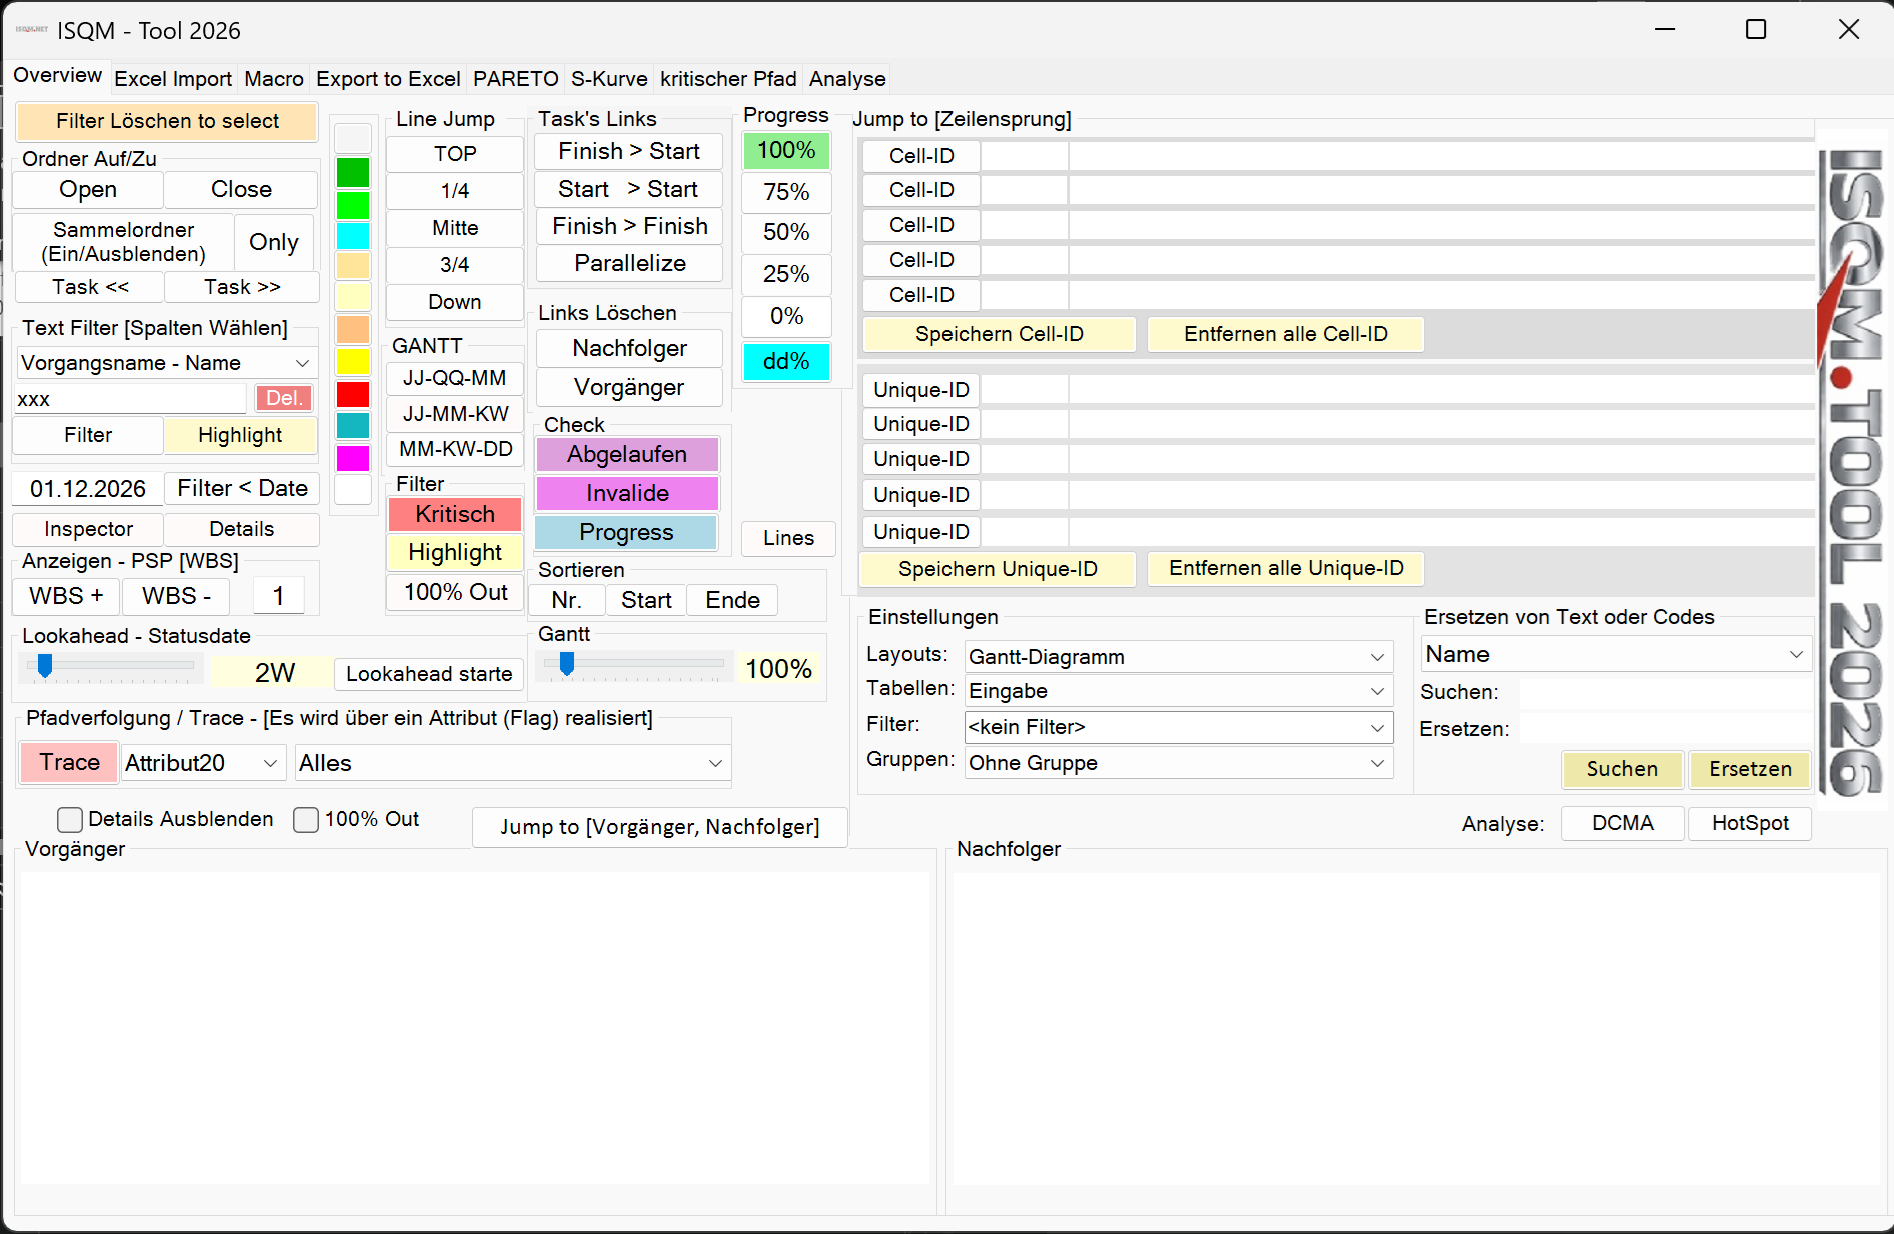Image resolution: width=1894 pixels, height=1234 pixels.
Task: Click the text filter field containing xxx
Action: 130,399
